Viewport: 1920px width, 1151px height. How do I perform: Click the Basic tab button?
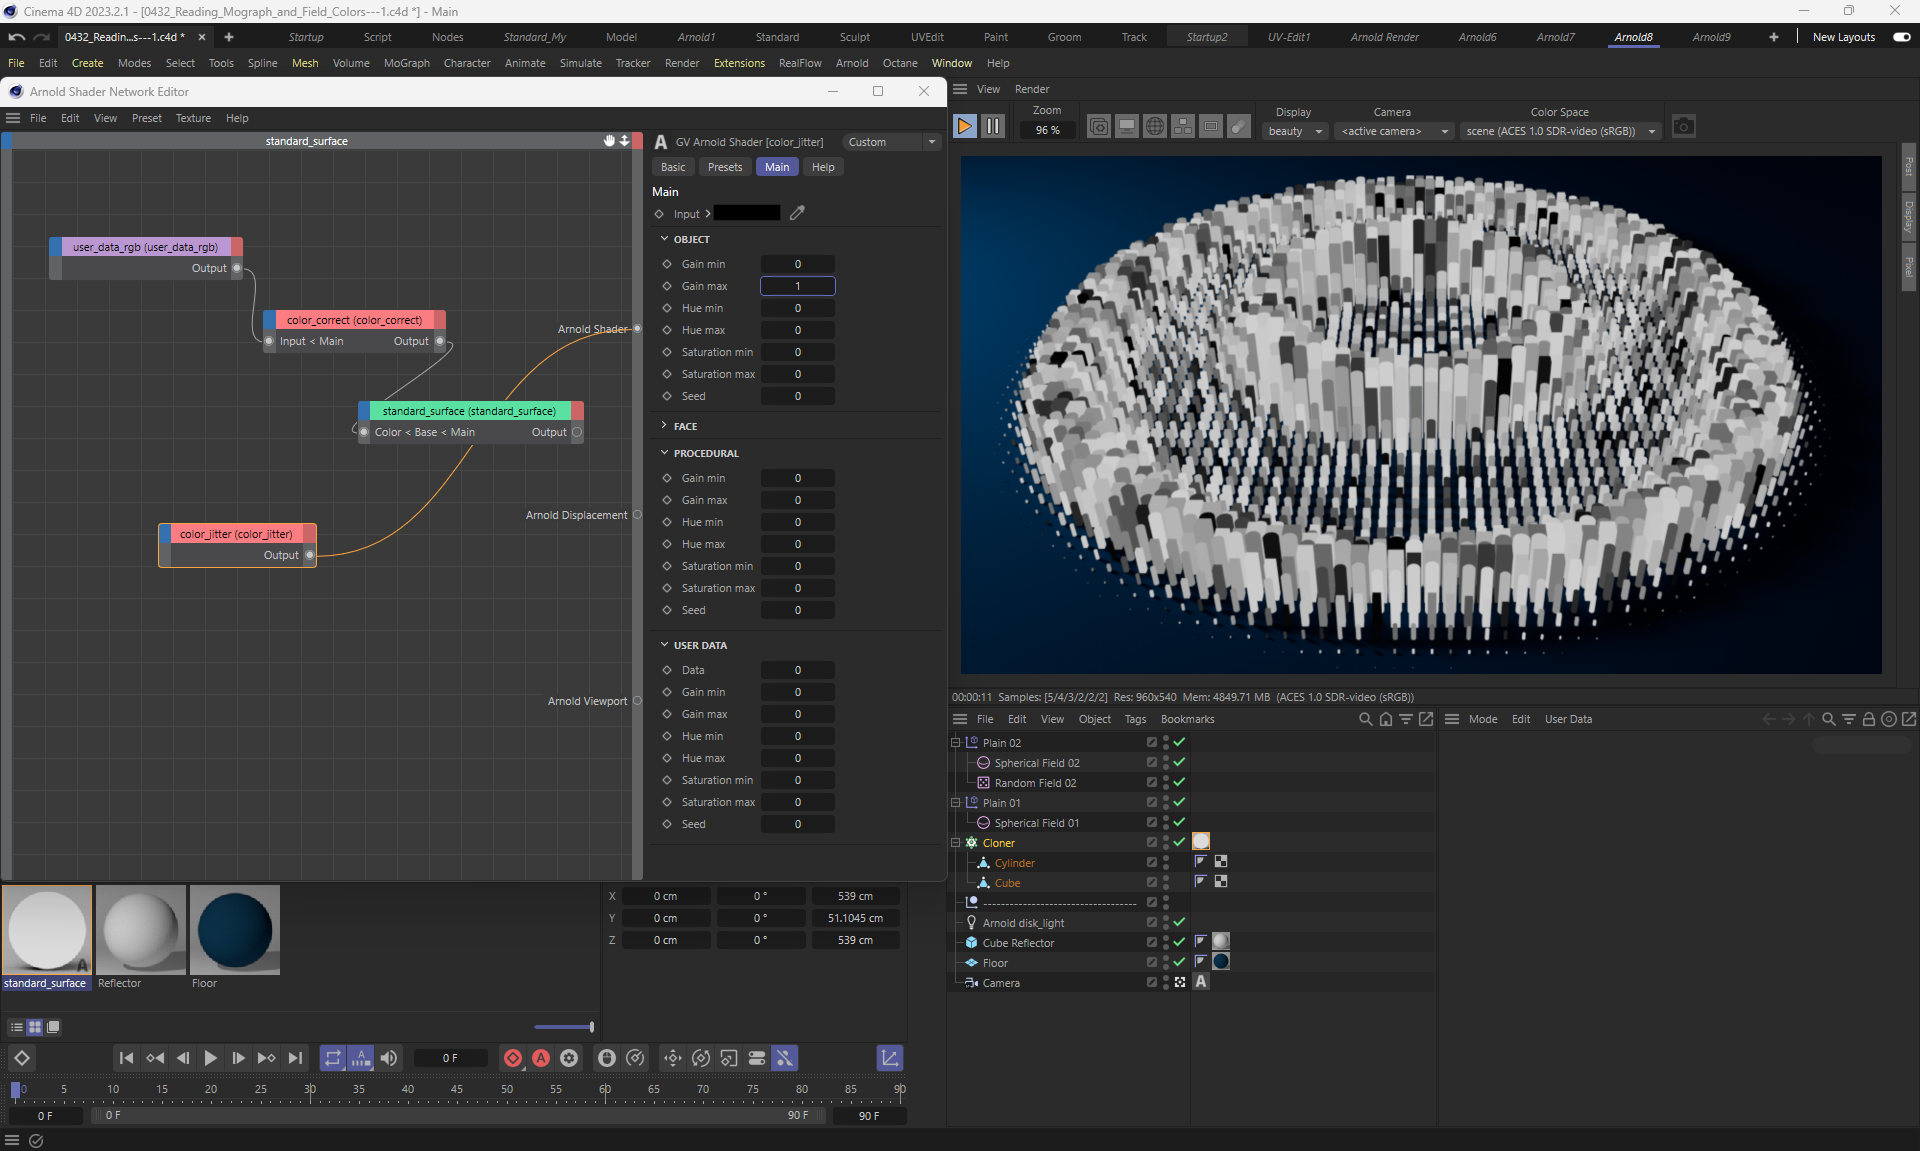pos(673,167)
